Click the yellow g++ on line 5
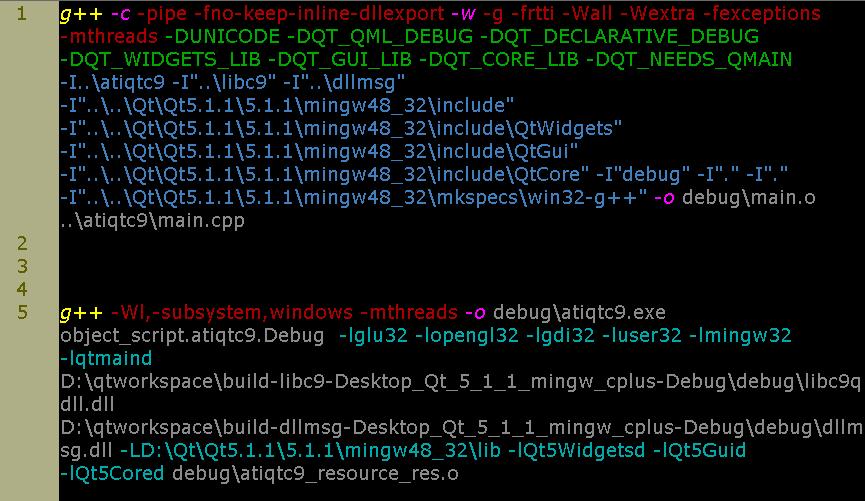Viewport: 865px width, 501px height. click(81, 312)
